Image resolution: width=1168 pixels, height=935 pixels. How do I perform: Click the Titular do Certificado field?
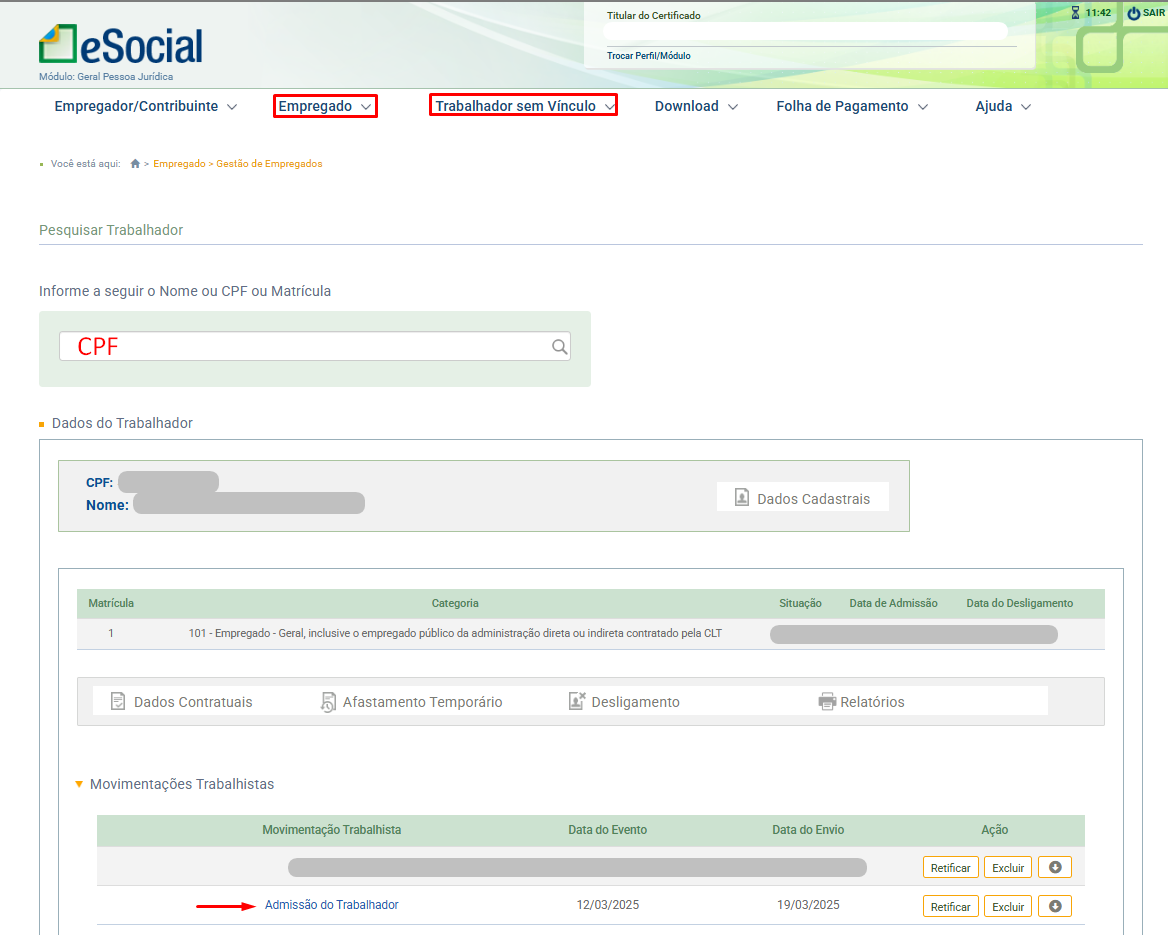805,31
